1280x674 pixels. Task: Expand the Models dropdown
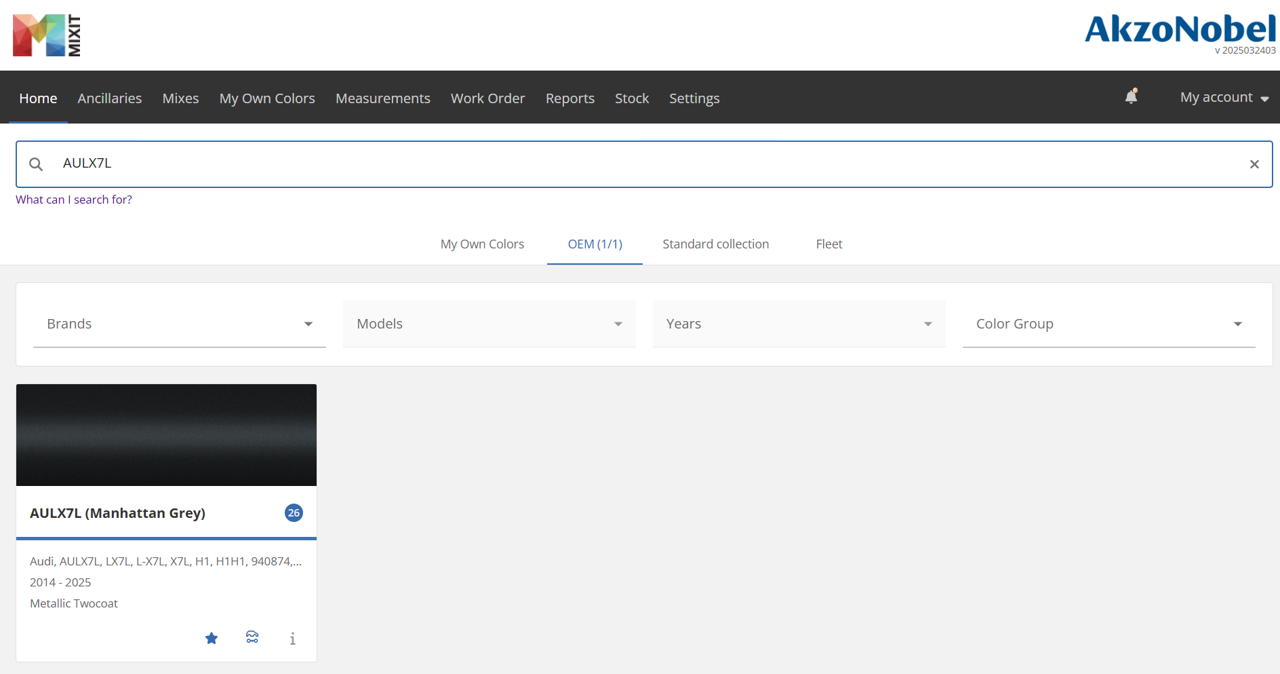click(489, 324)
